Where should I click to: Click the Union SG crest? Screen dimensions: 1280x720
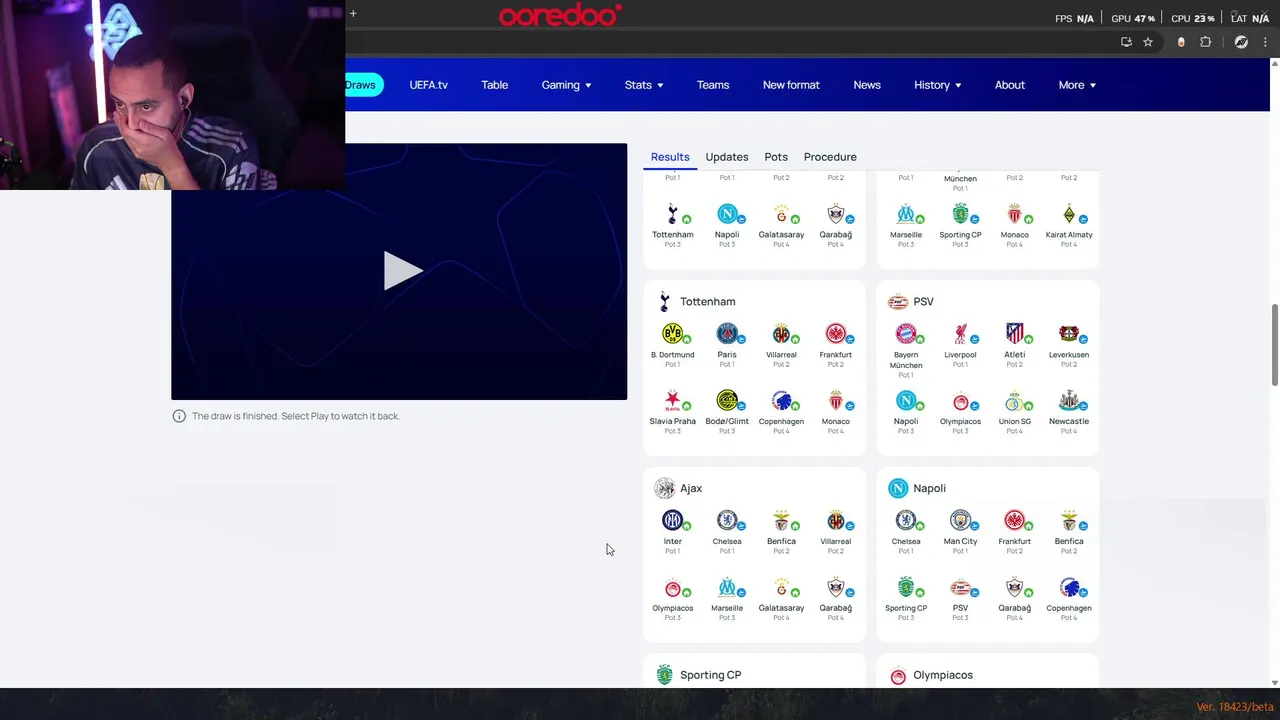pos(1014,400)
